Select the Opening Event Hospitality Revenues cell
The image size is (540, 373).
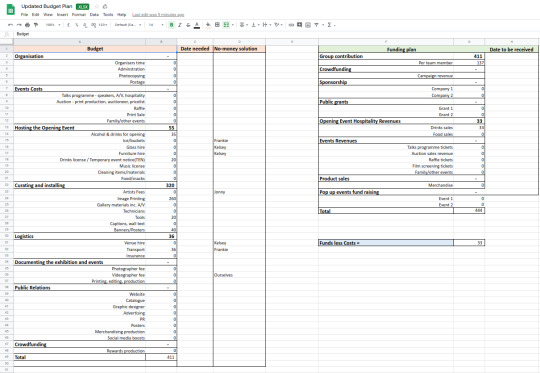pyautogui.click(x=386, y=121)
